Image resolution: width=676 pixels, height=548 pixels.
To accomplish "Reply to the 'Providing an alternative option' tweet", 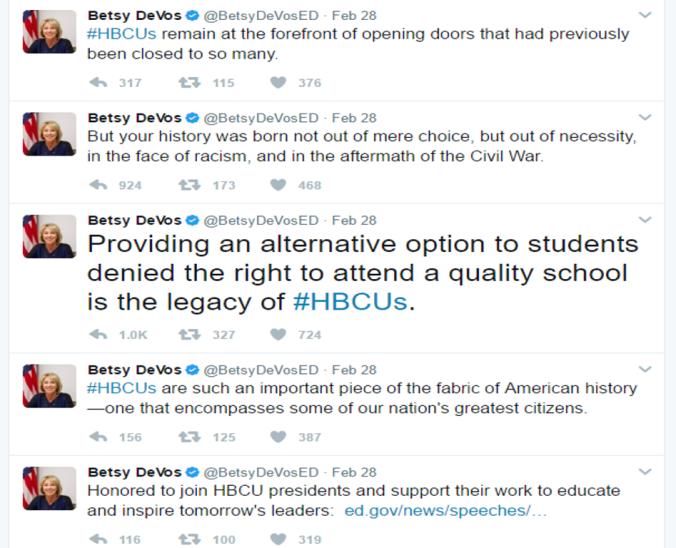I will point(98,335).
